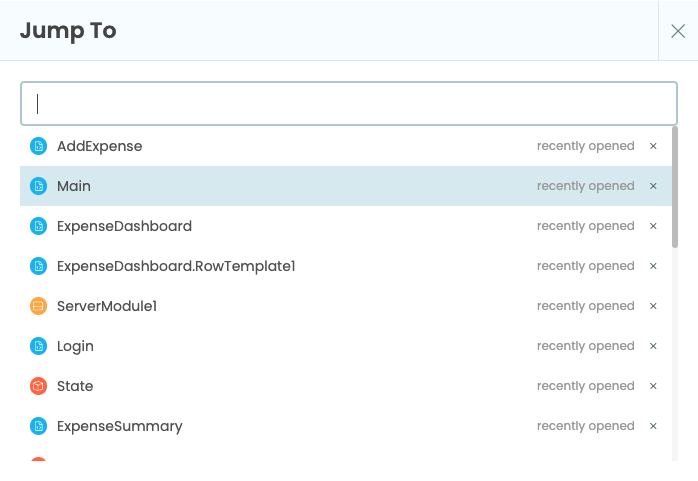Screen dimensions: 698x481
Task: Click the orange ServerModule1 icon
Action: click(x=38, y=306)
